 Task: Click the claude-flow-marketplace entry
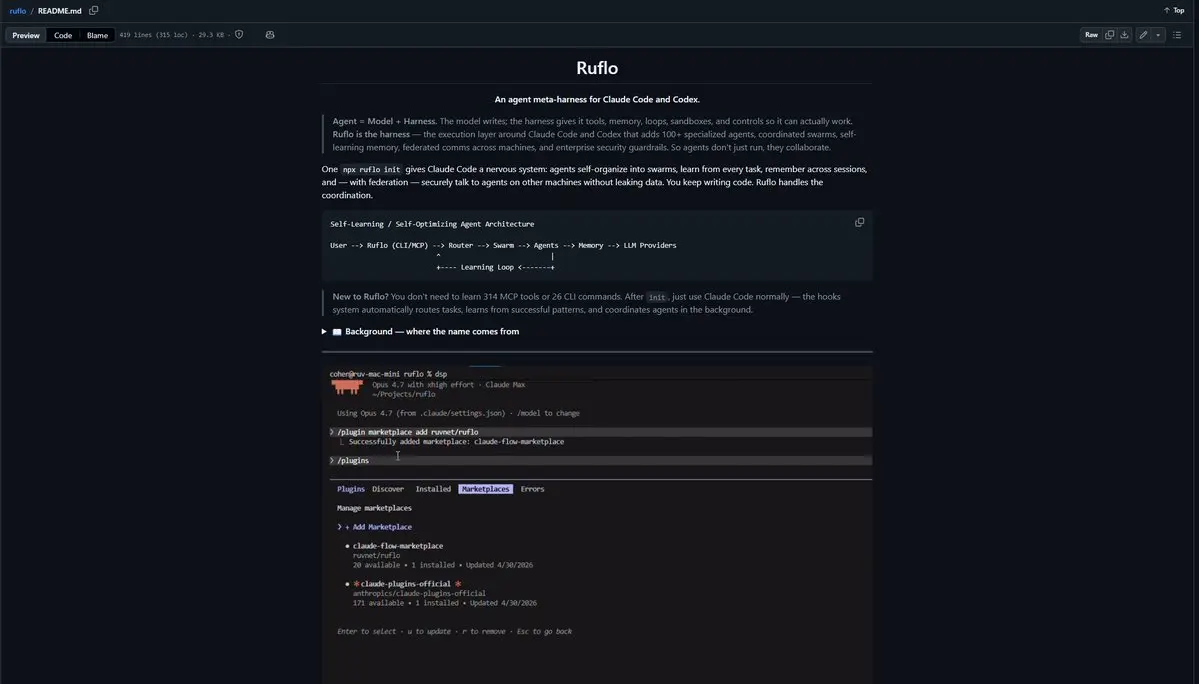click(398, 546)
